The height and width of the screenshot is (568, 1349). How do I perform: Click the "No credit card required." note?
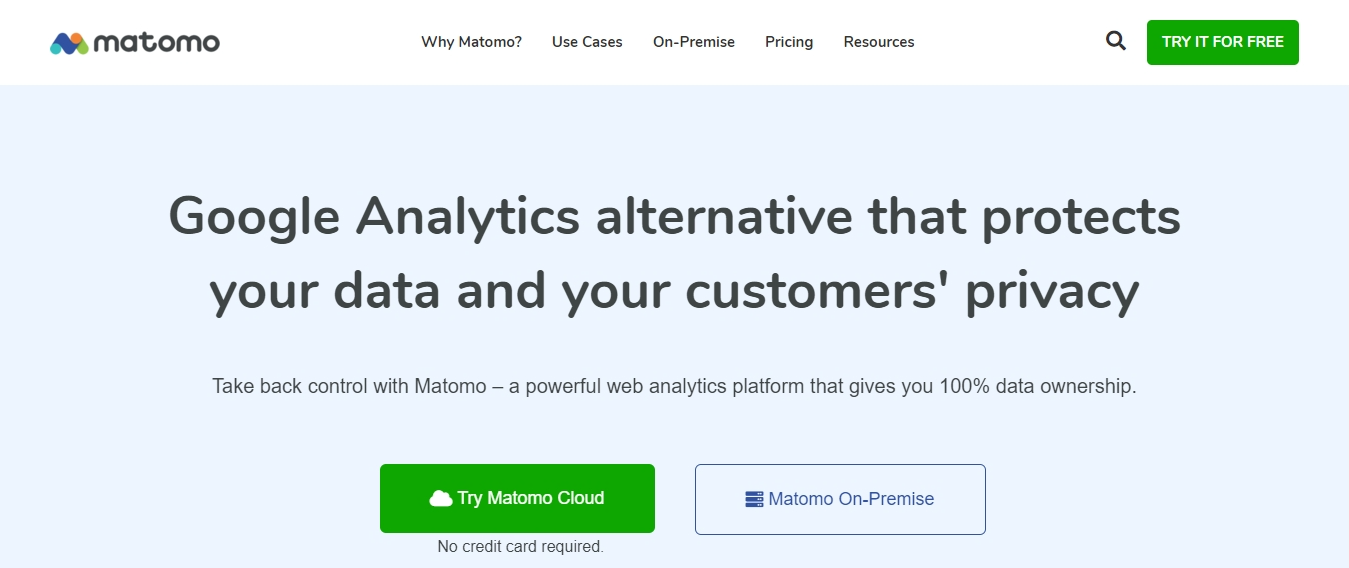tap(521, 547)
